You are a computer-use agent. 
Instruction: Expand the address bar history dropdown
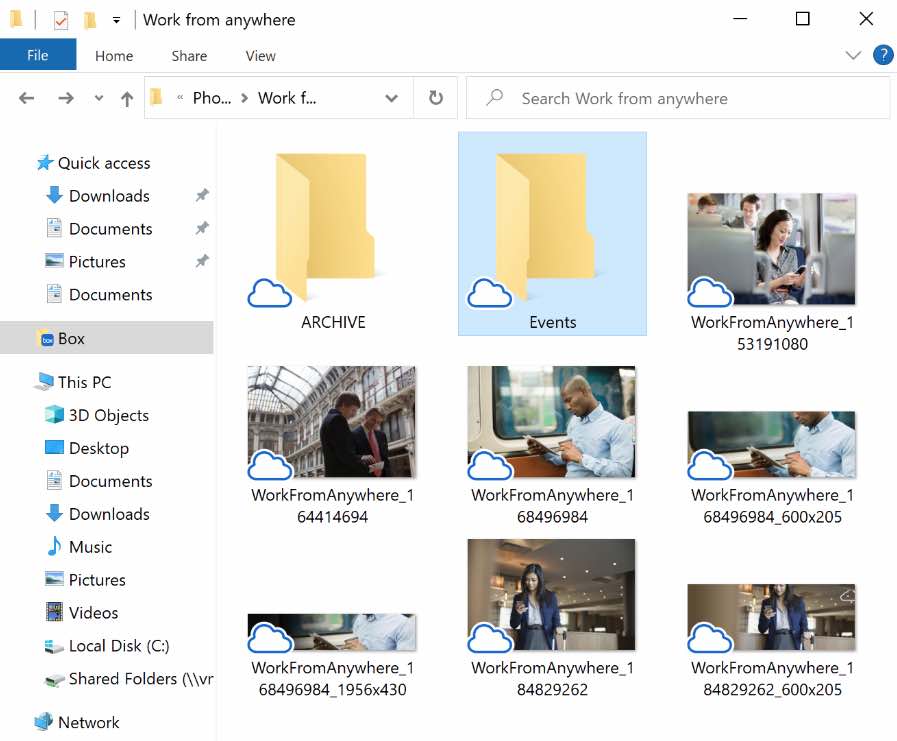(x=391, y=97)
